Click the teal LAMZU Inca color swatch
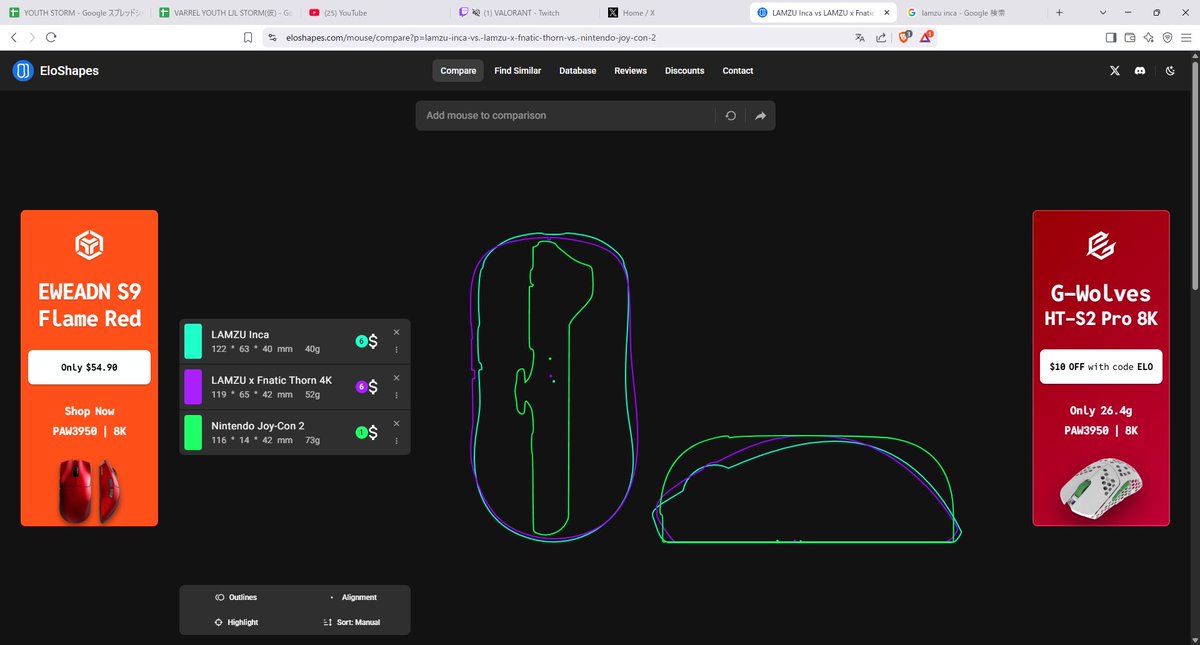Viewport: 1200px width, 645px height. click(193, 341)
